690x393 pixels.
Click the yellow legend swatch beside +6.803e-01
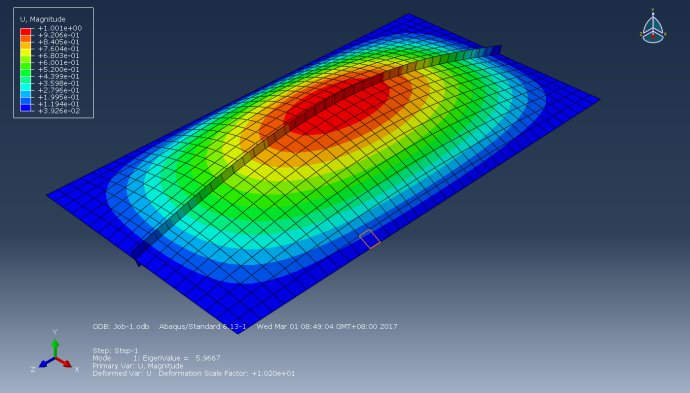(x=26, y=56)
